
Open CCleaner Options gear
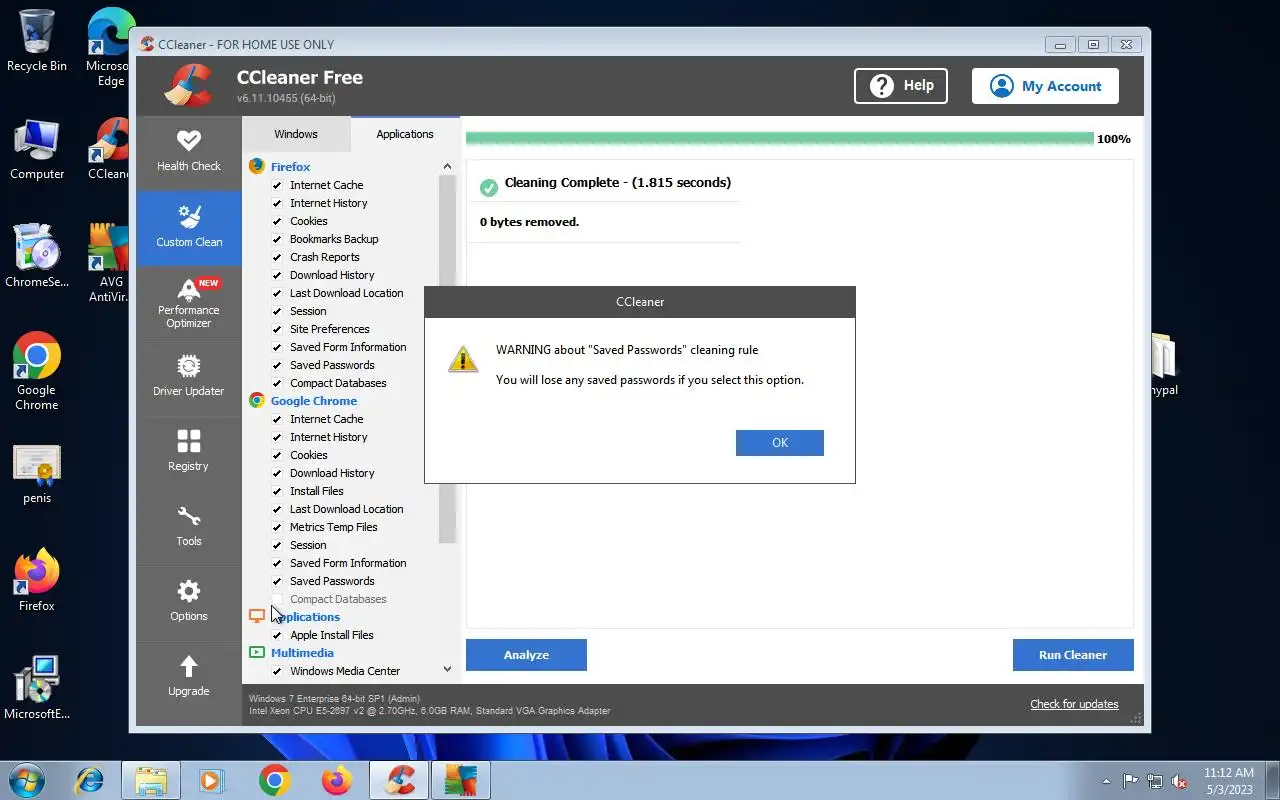coord(189,591)
